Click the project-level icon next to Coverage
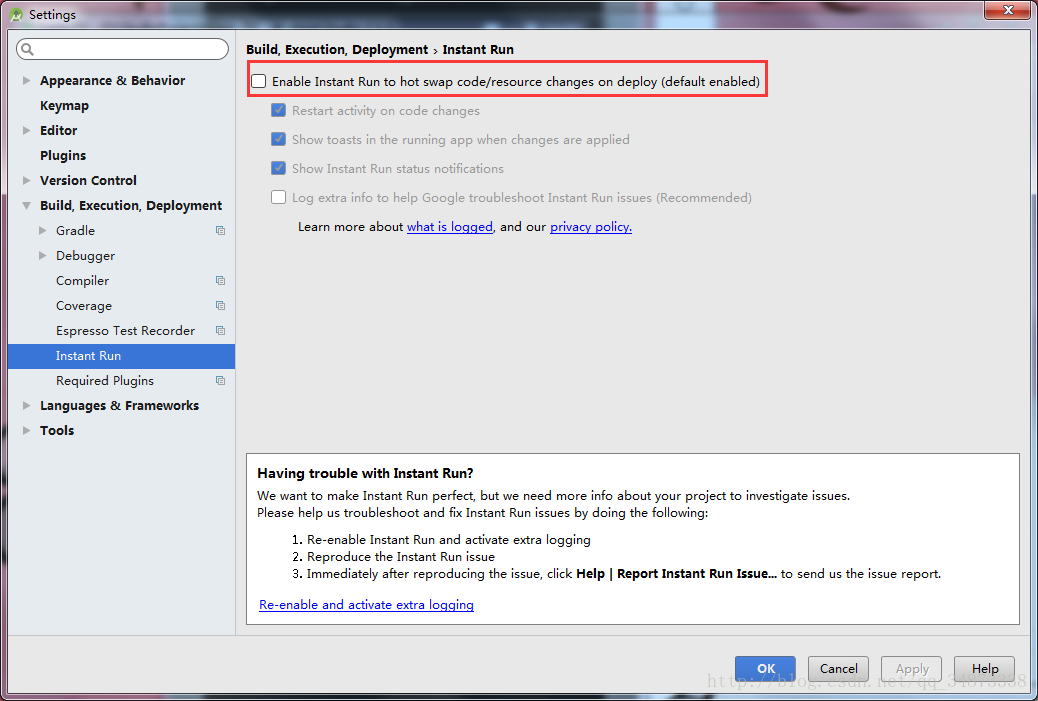 click(220, 306)
